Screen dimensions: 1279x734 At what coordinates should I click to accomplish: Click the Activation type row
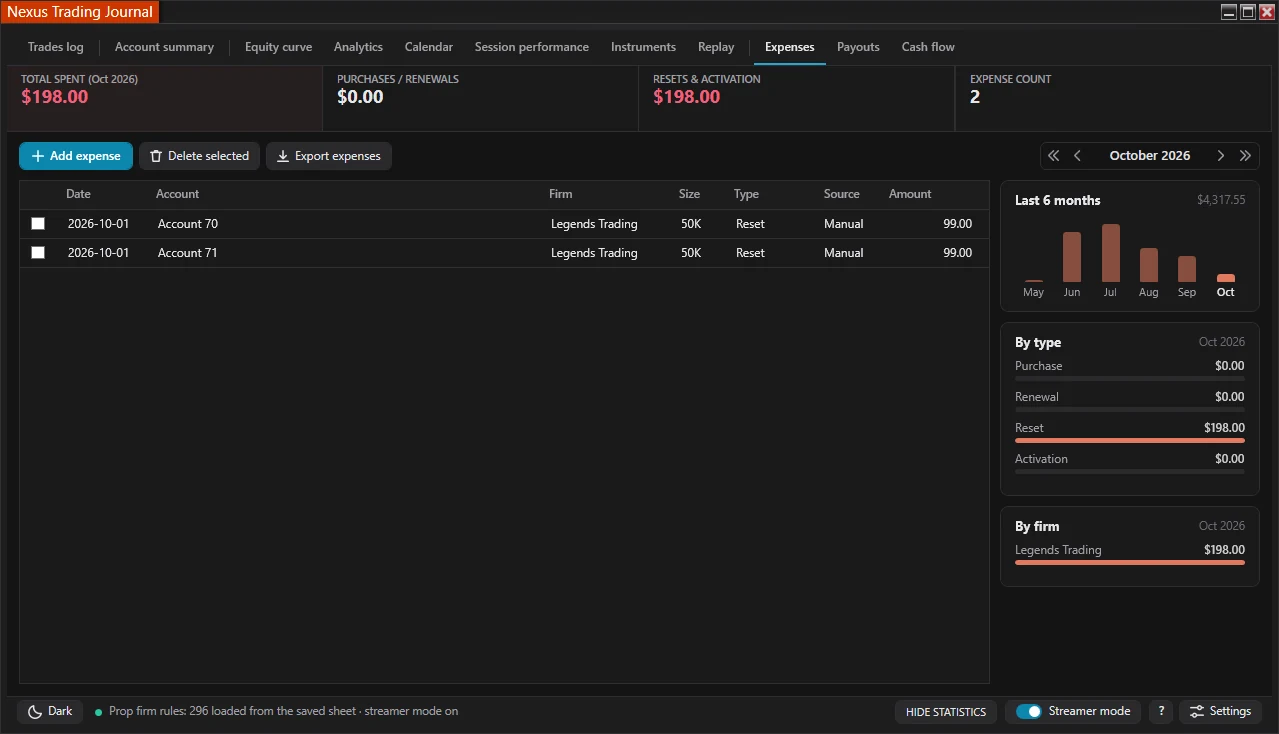point(1130,463)
